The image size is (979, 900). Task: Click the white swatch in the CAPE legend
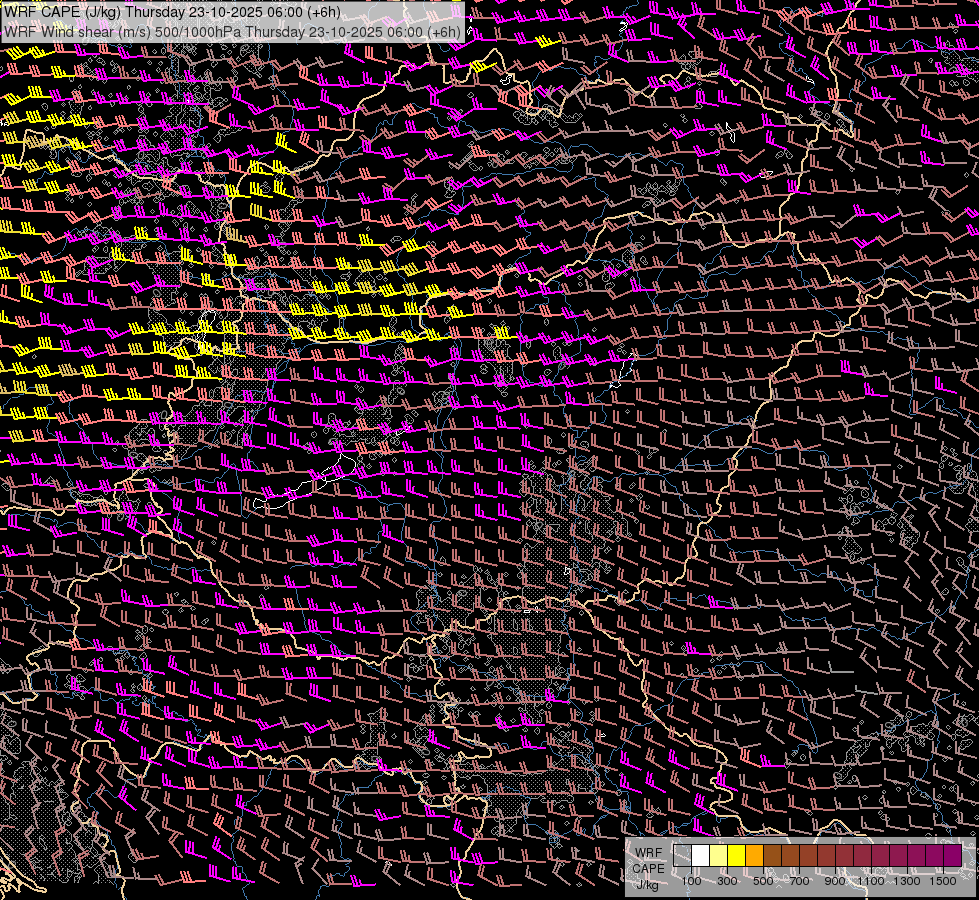pos(701,856)
